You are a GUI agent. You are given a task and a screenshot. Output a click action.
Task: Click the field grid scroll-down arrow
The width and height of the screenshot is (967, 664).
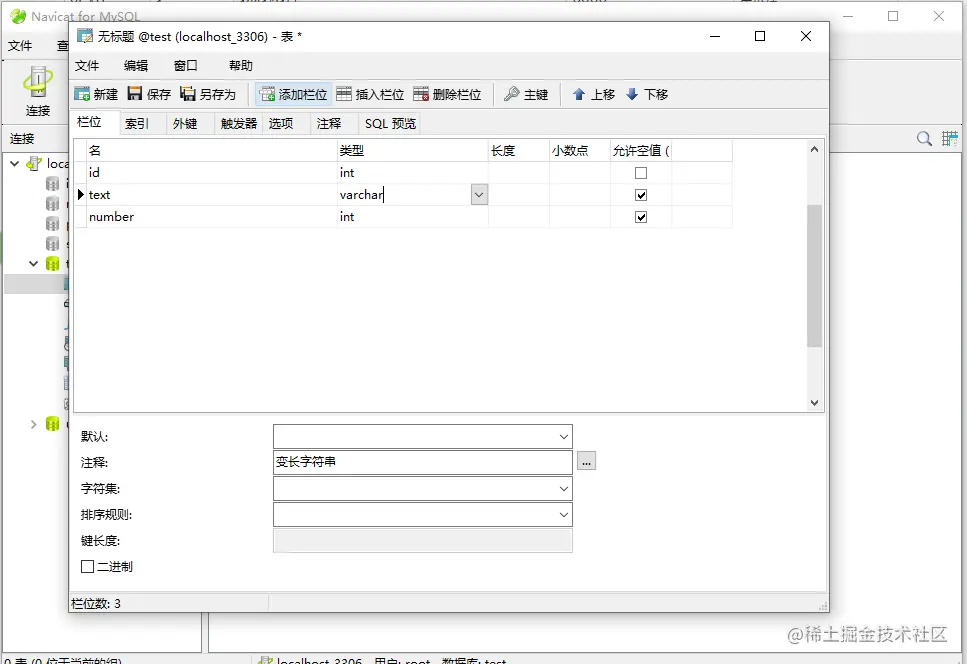tap(814, 403)
